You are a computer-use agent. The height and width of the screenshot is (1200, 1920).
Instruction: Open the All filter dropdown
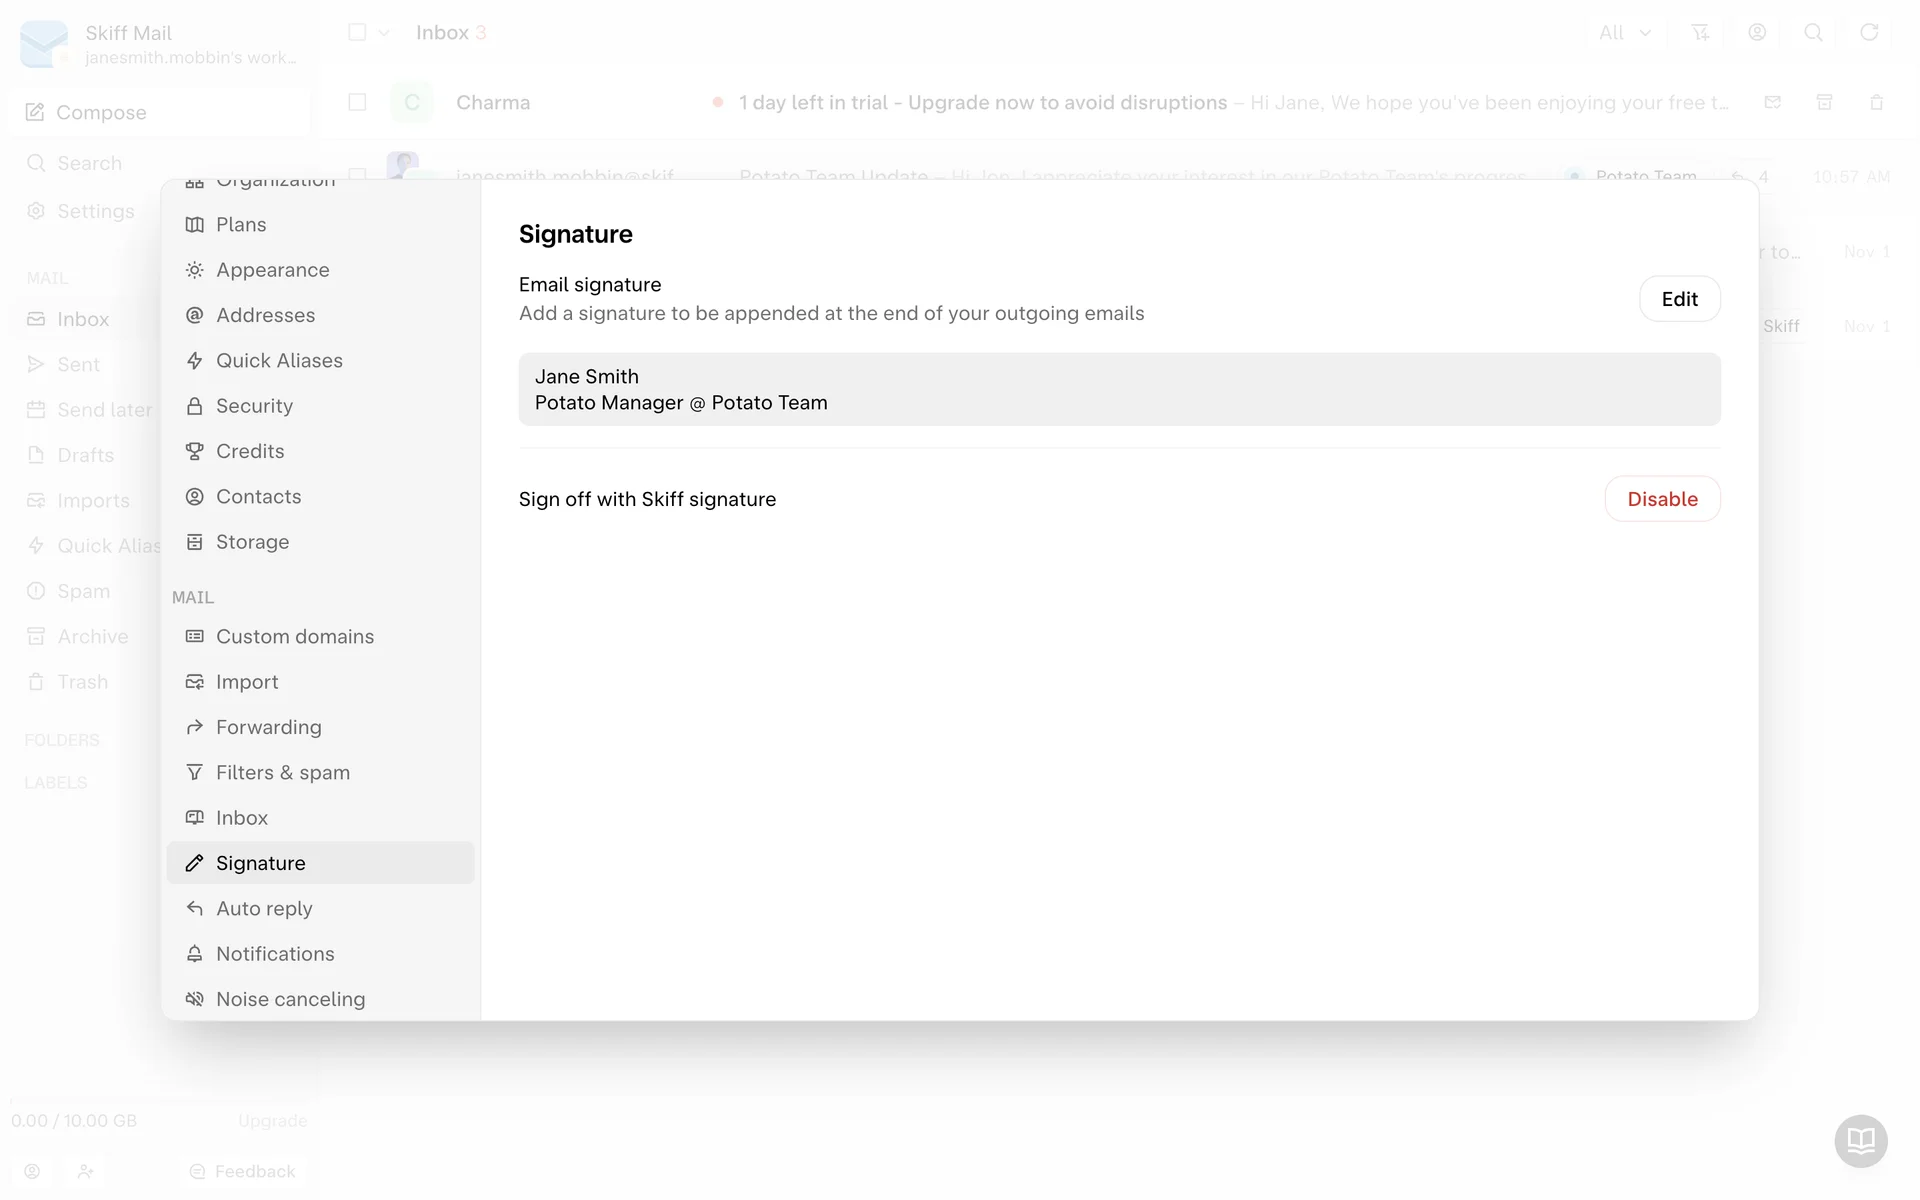(1624, 33)
